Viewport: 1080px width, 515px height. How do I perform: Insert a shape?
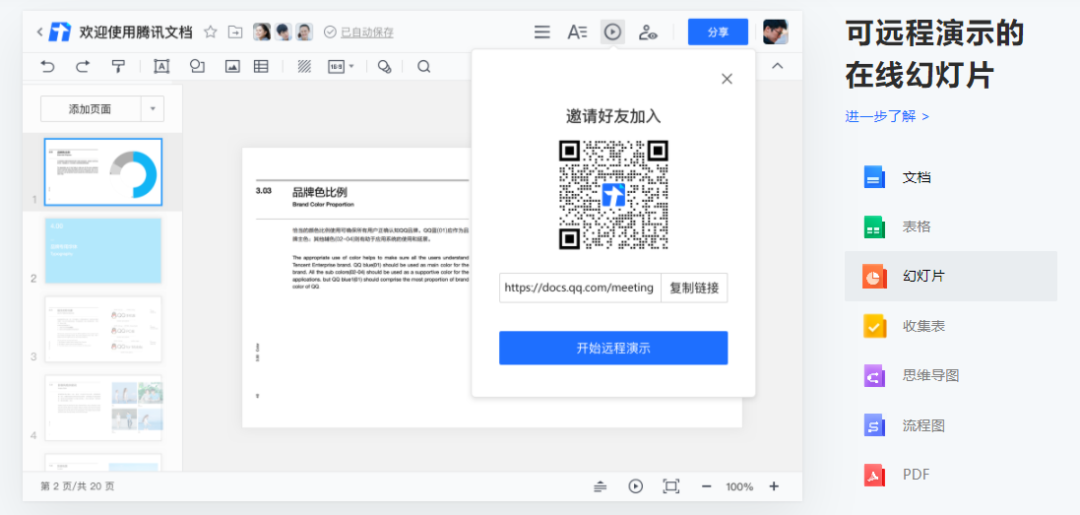click(197, 67)
